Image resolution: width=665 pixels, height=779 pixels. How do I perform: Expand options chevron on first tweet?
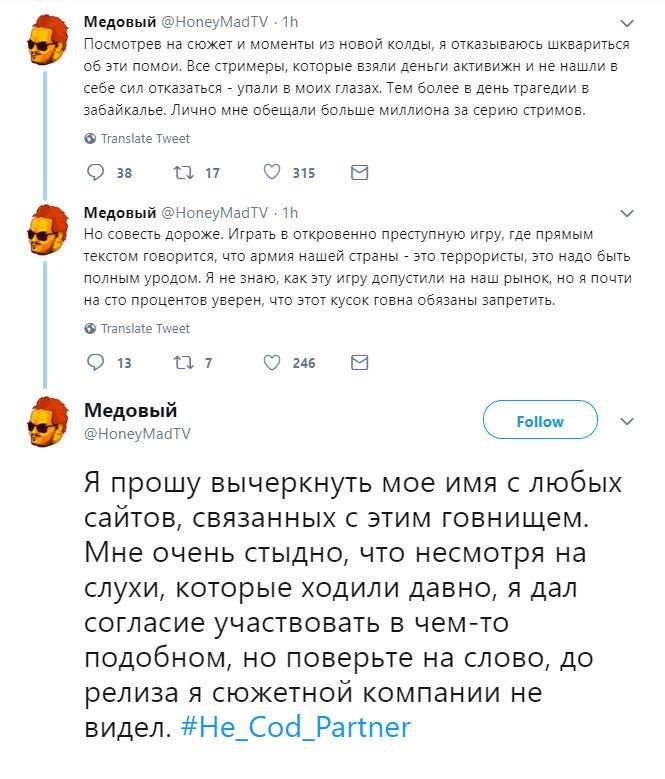click(x=627, y=22)
